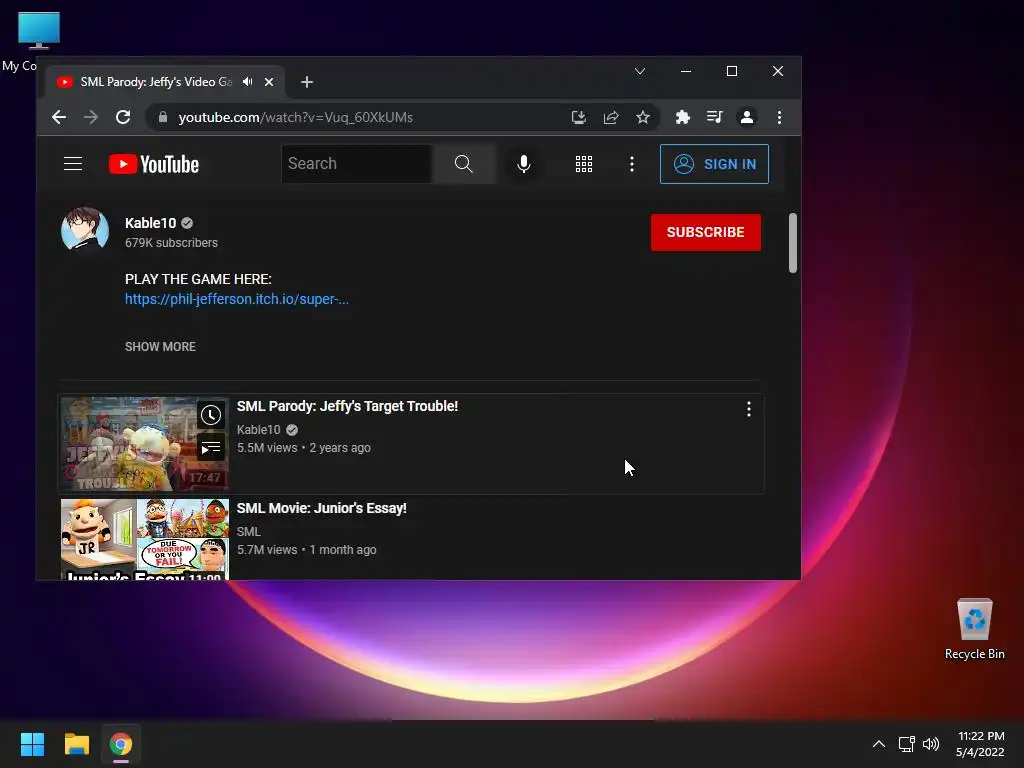Open Chrome three-dot menu
Image resolution: width=1024 pixels, height=768 pixels.
[779, 118]
